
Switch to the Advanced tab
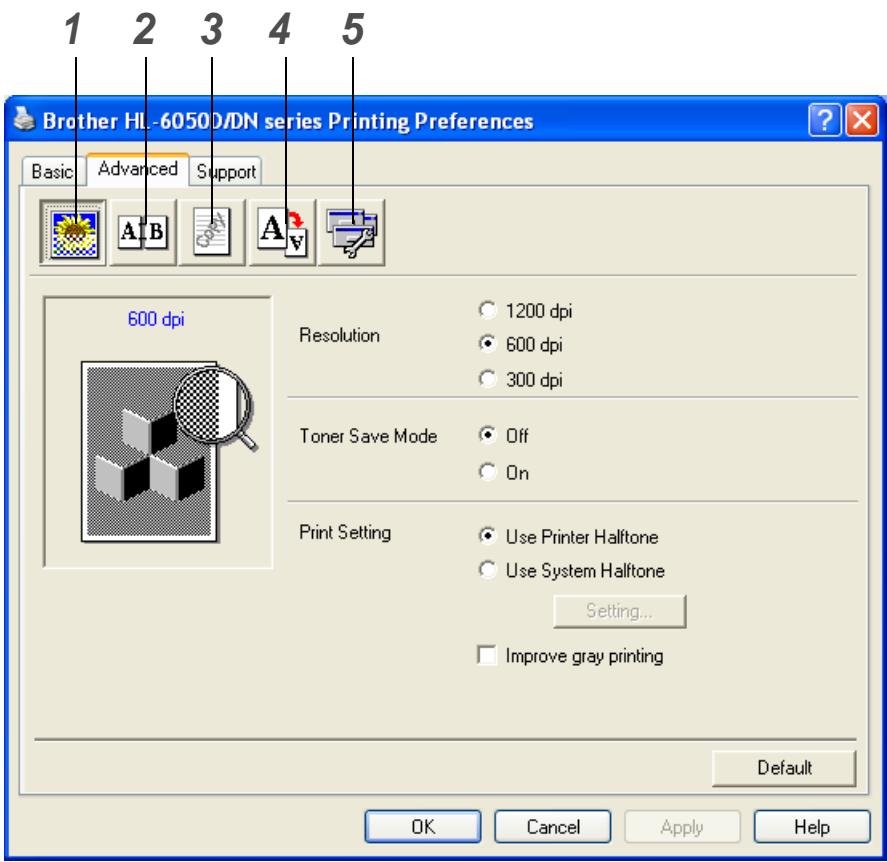click(x=137, y=169)
